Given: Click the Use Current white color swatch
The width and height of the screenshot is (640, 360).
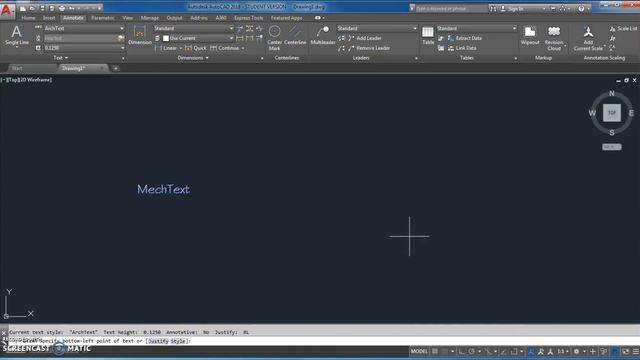Looking at the screenshot, I should [166, 38].
